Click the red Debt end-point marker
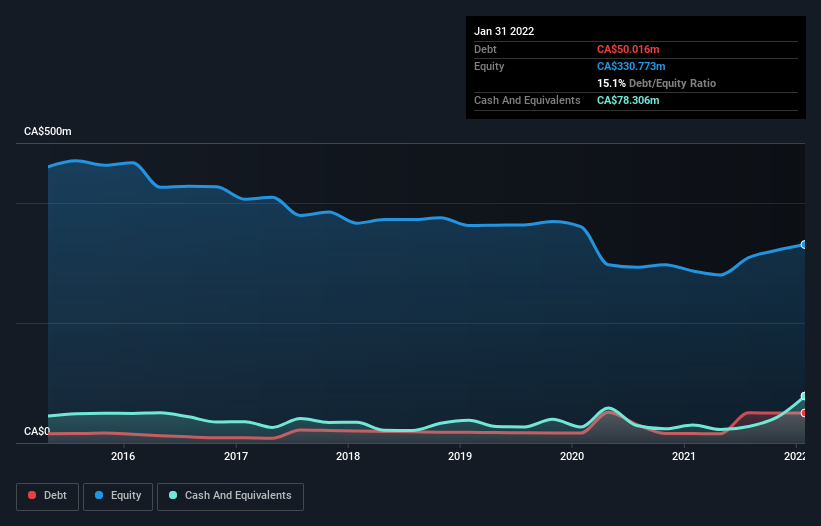The height and width of the screenshot is (526, 821). [804, 413]
